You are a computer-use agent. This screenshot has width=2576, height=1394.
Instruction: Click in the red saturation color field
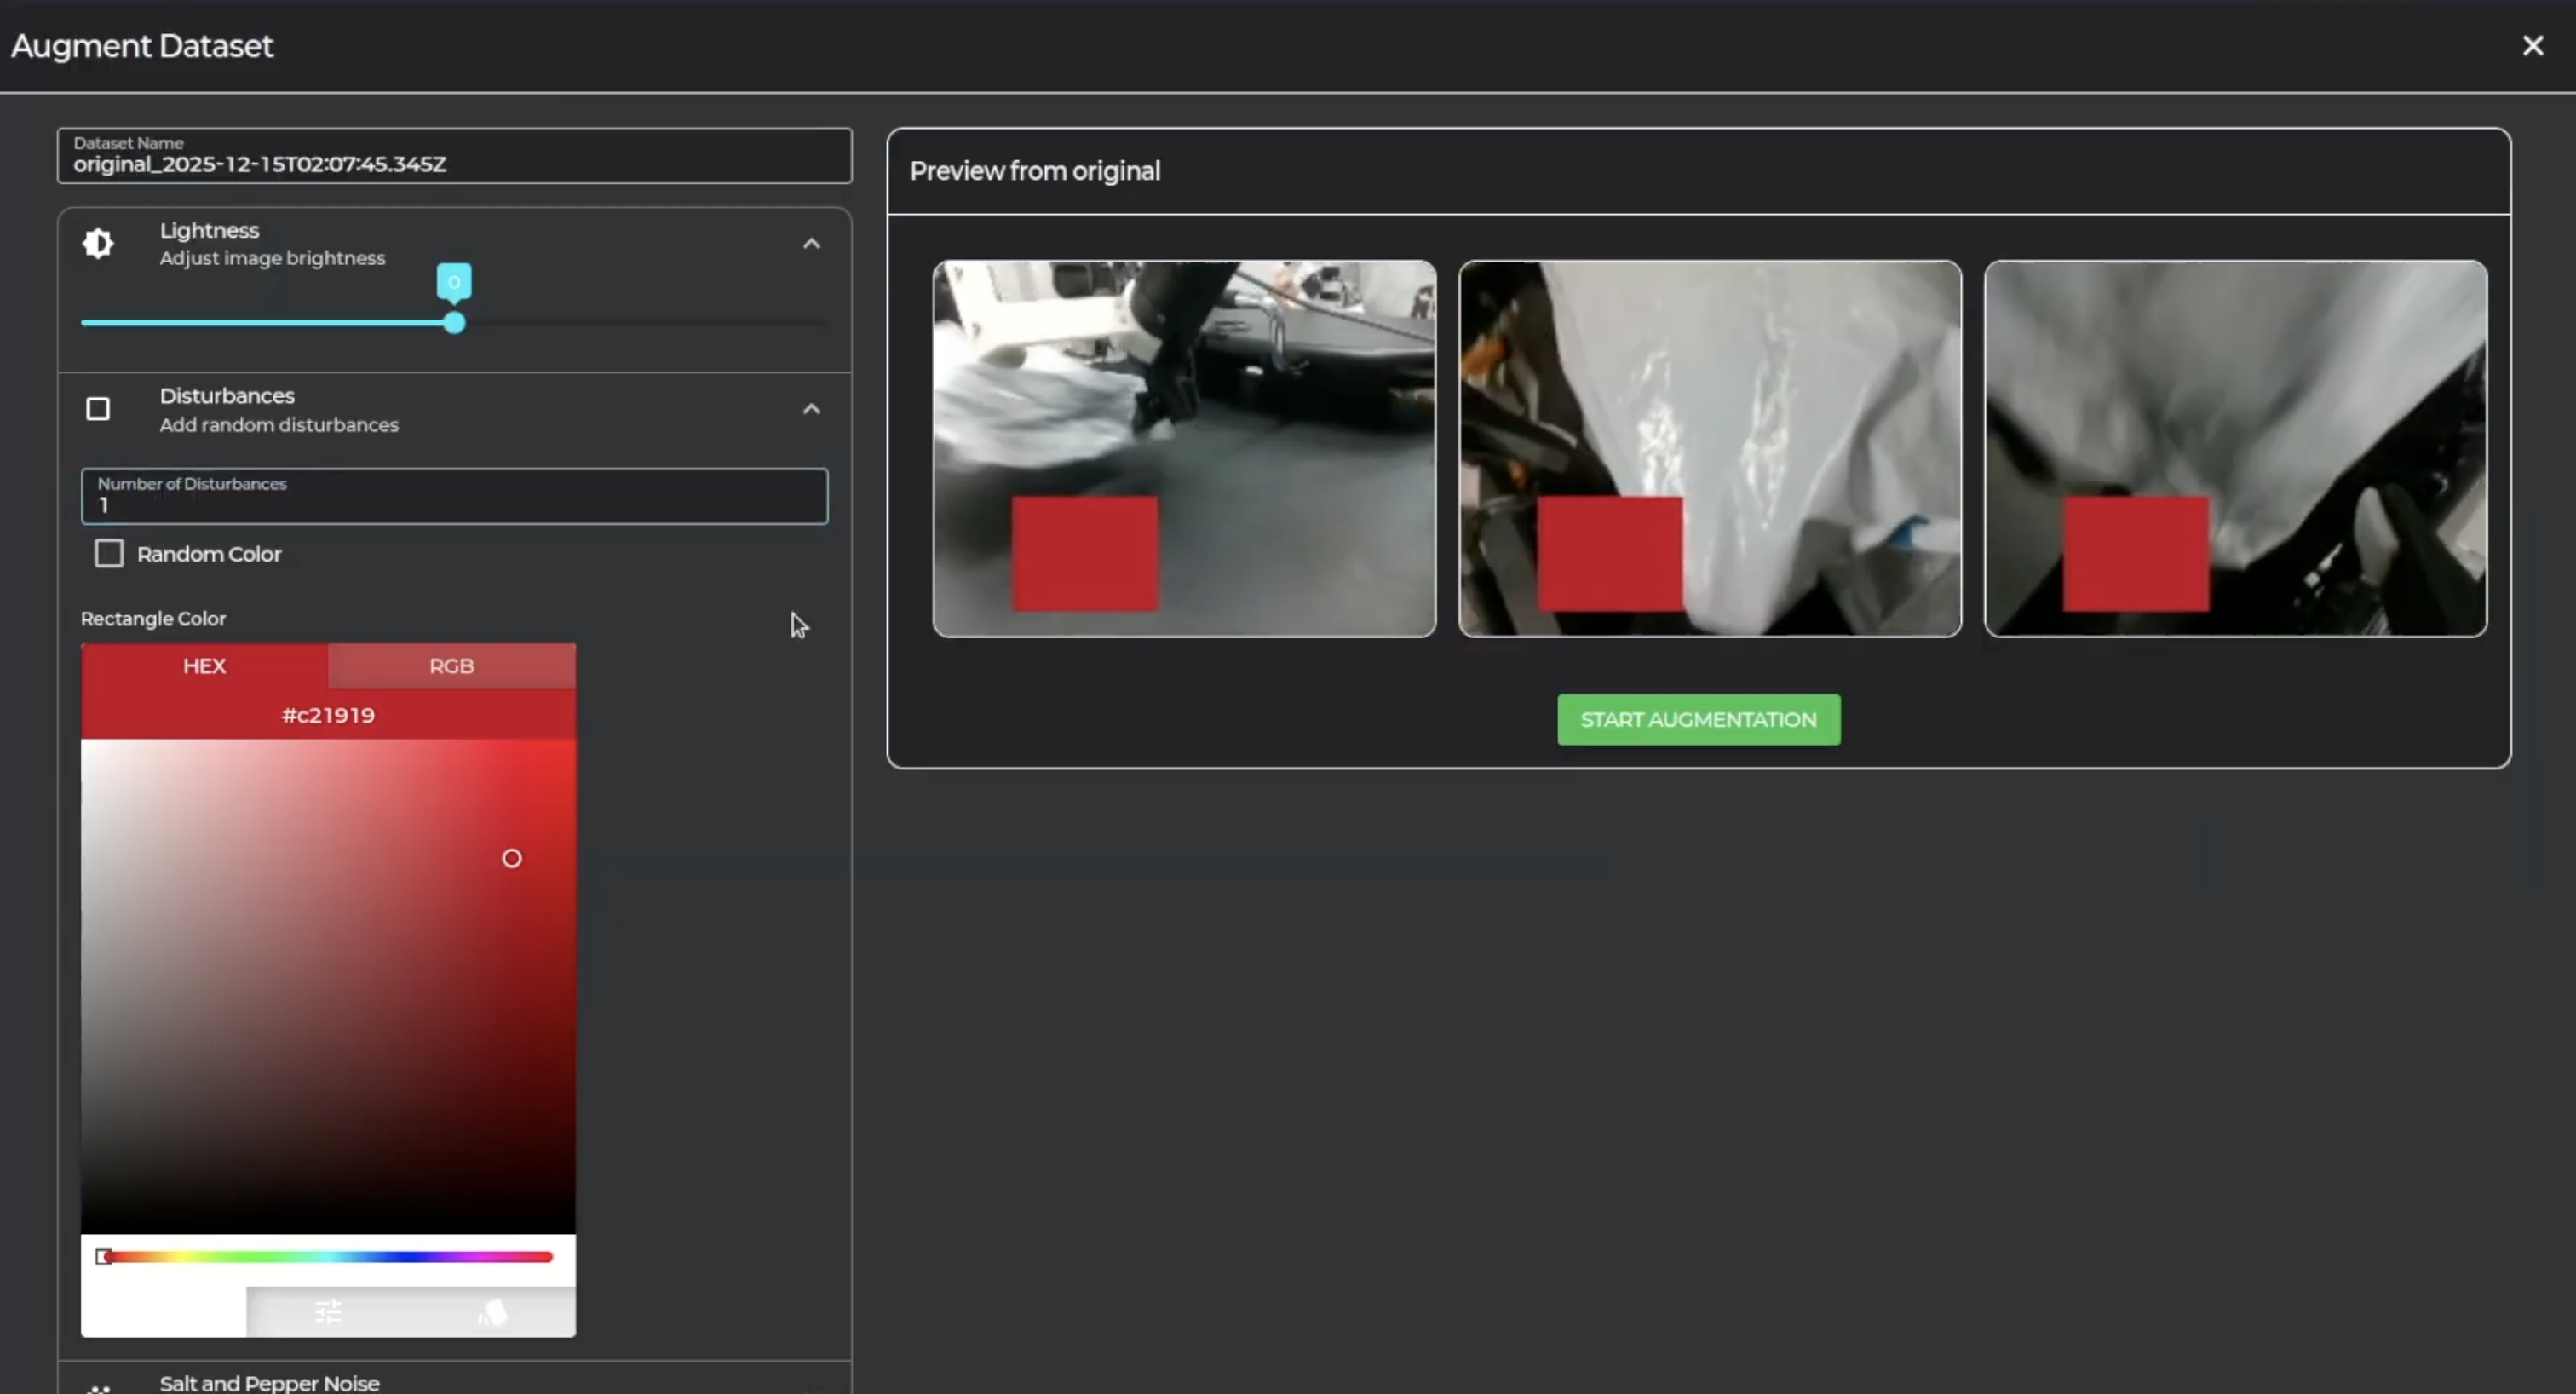pos(328,985)
